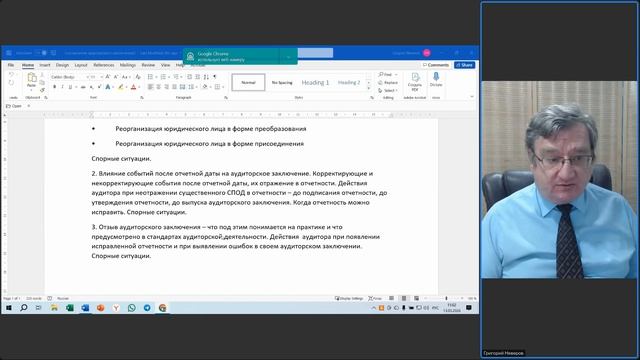Viewport: 640px width, 360px height.
Task: Click the Redo icon below Undo
Action: (x=11, y=83)
